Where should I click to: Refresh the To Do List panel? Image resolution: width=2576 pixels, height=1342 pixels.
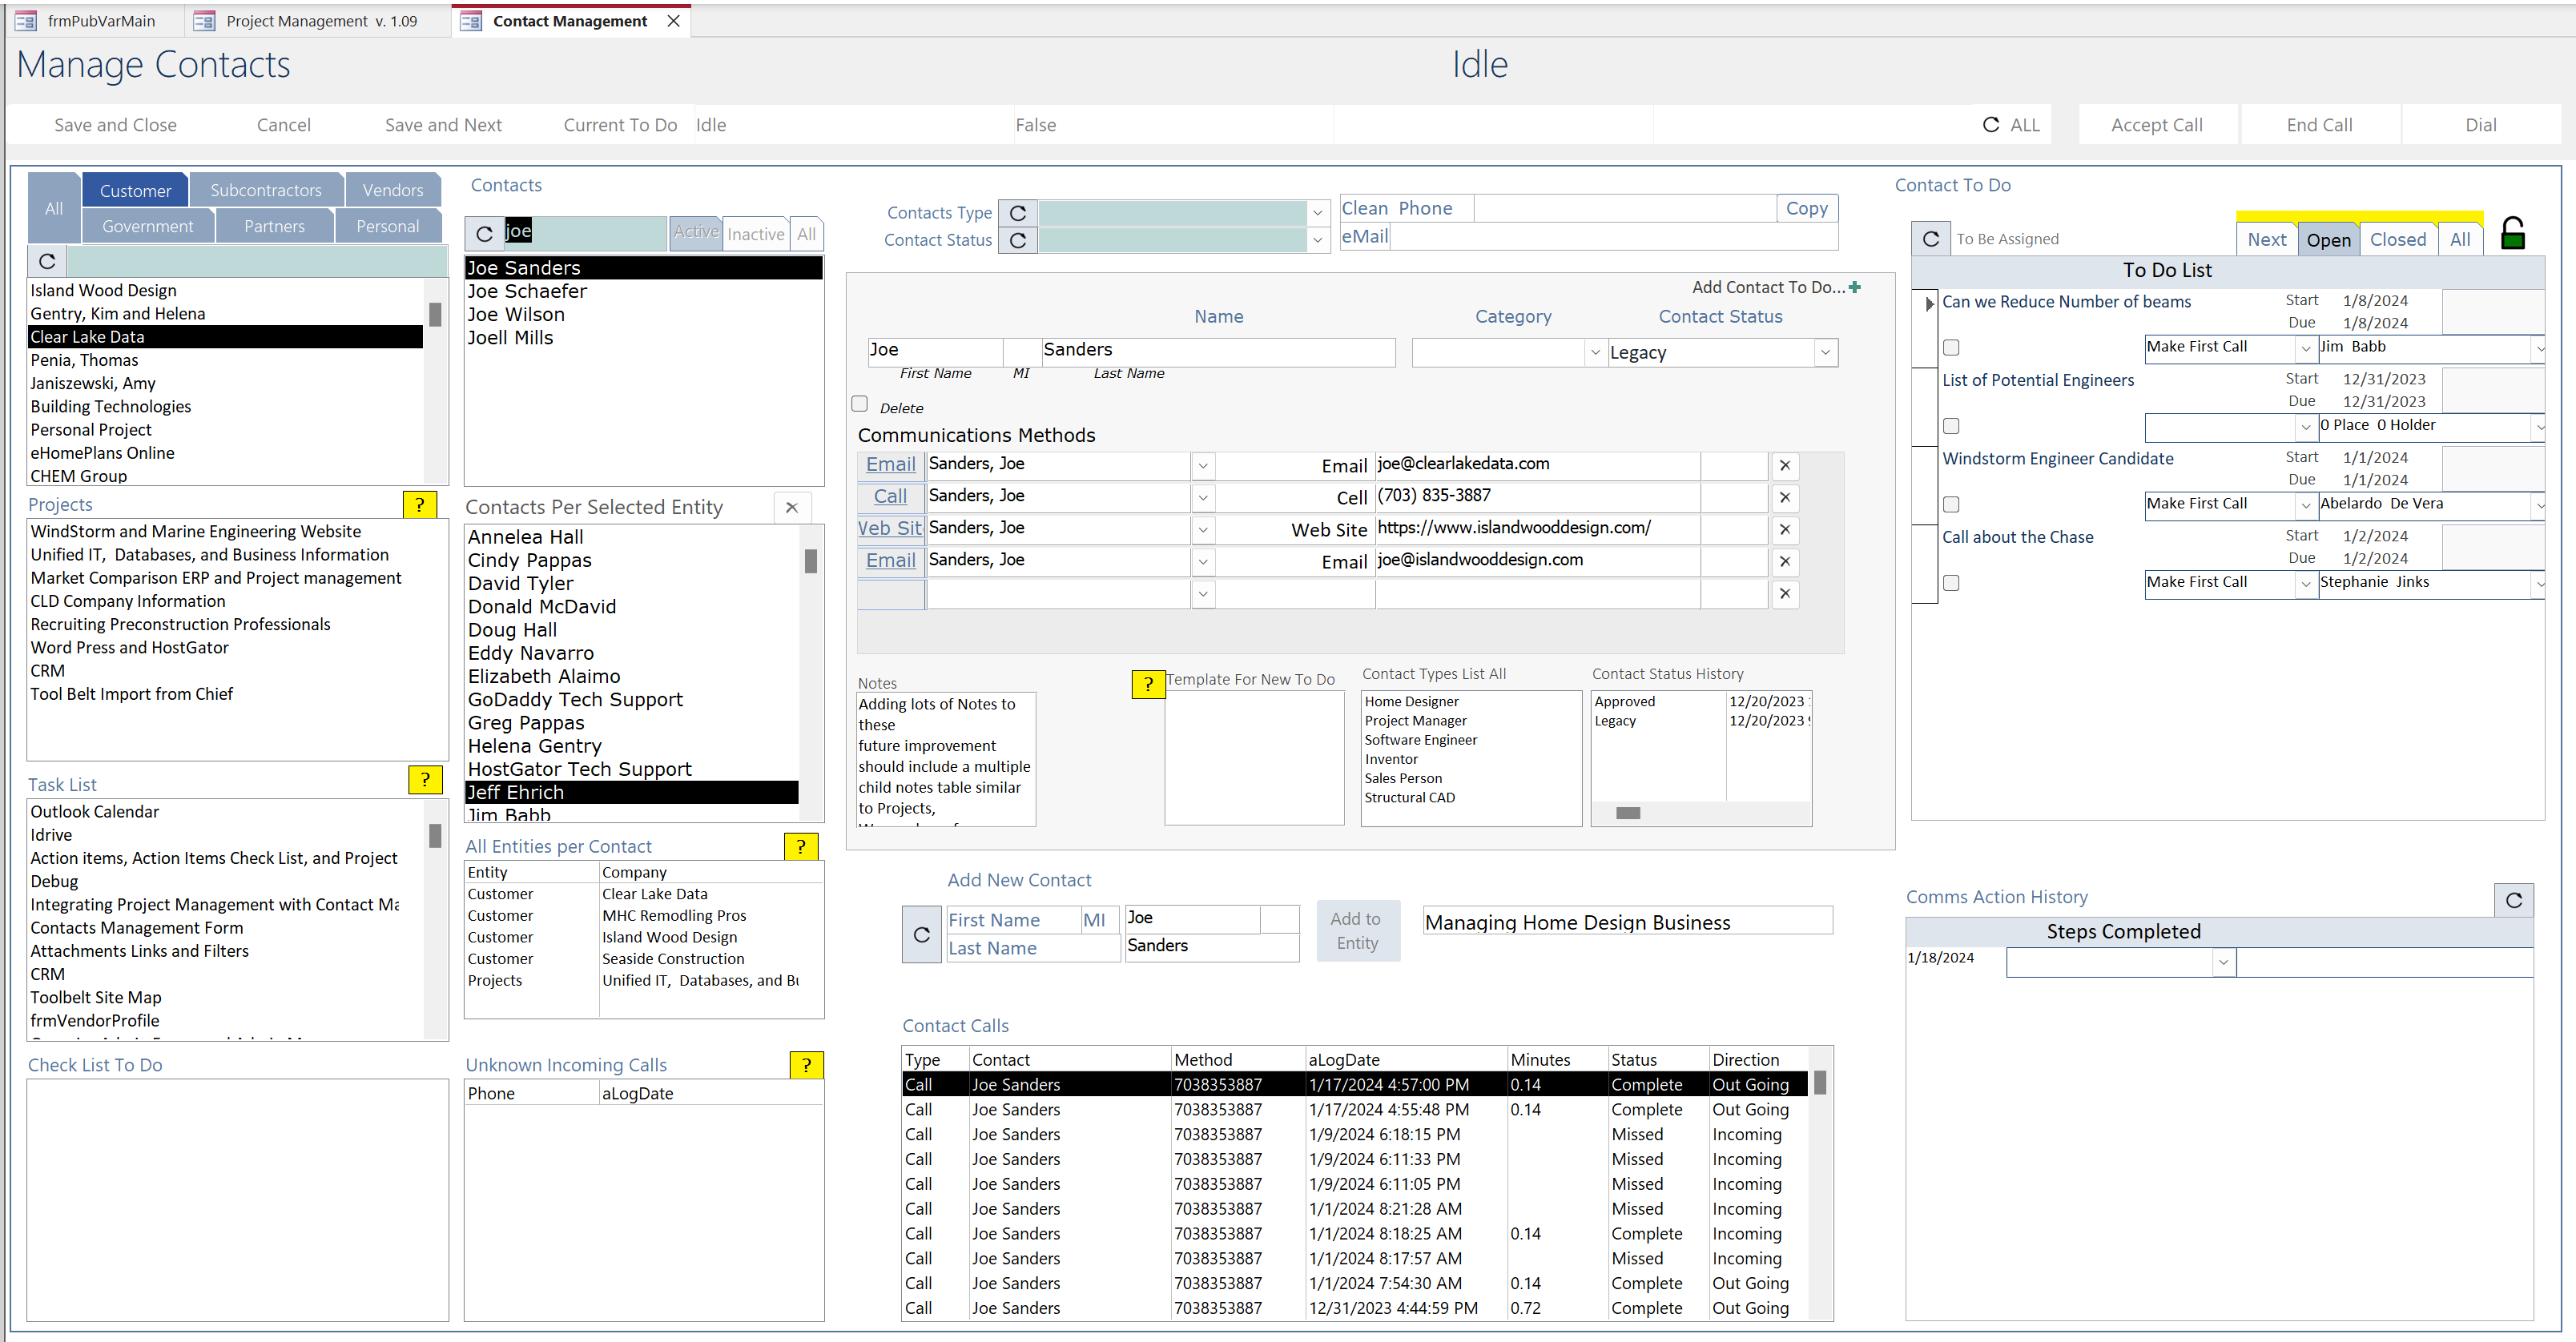coord(1931,239)
